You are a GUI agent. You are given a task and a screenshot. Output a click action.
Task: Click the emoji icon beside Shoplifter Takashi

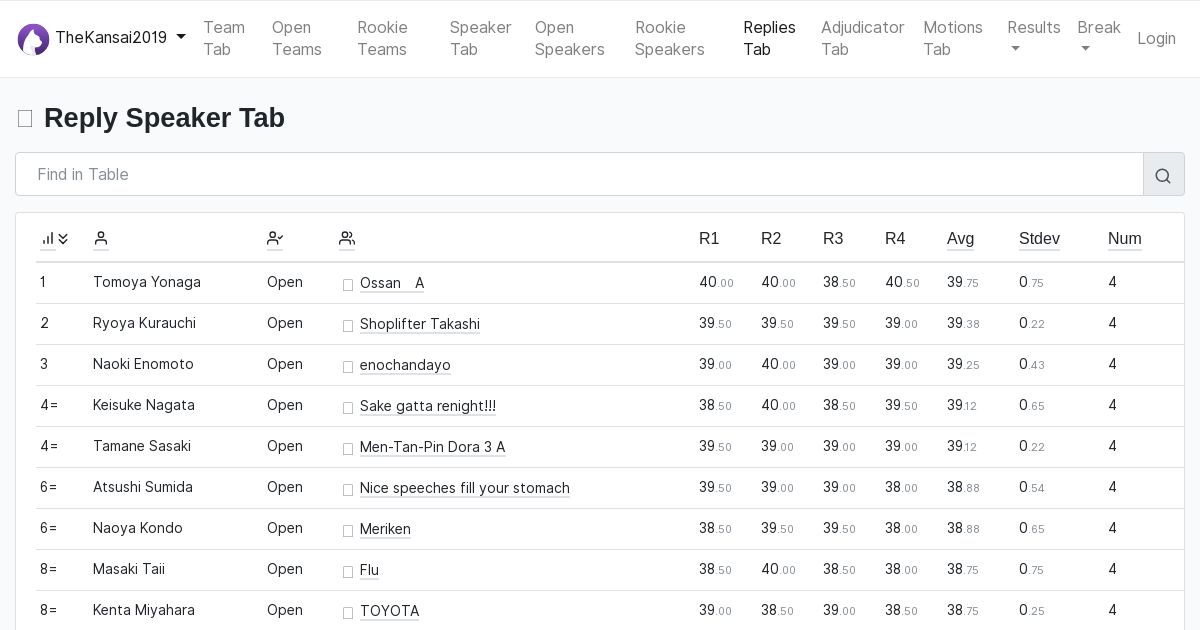[348, 326]
